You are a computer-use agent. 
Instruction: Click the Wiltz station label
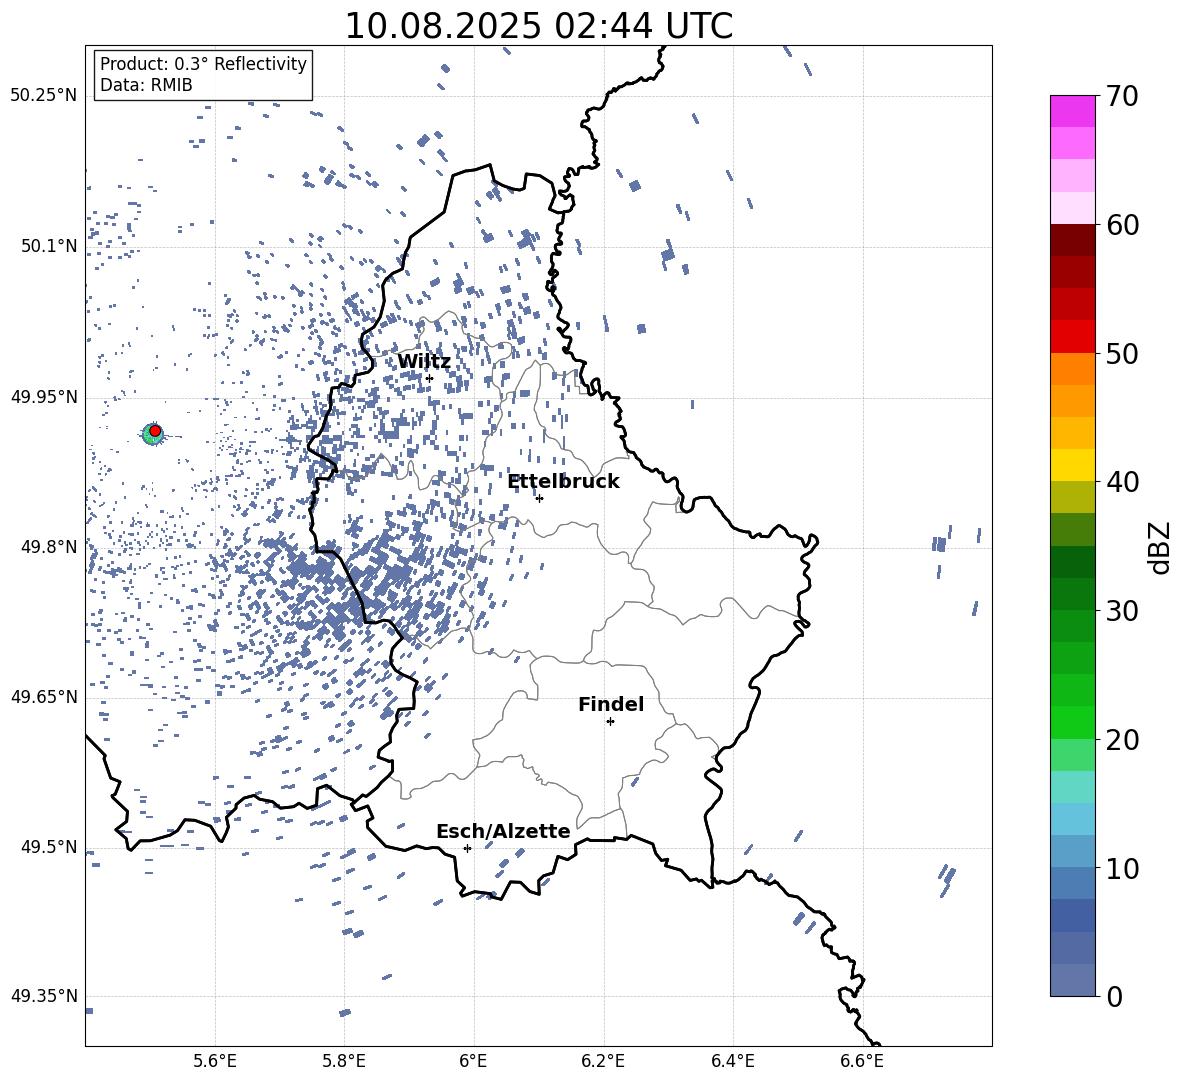point(424,361)
